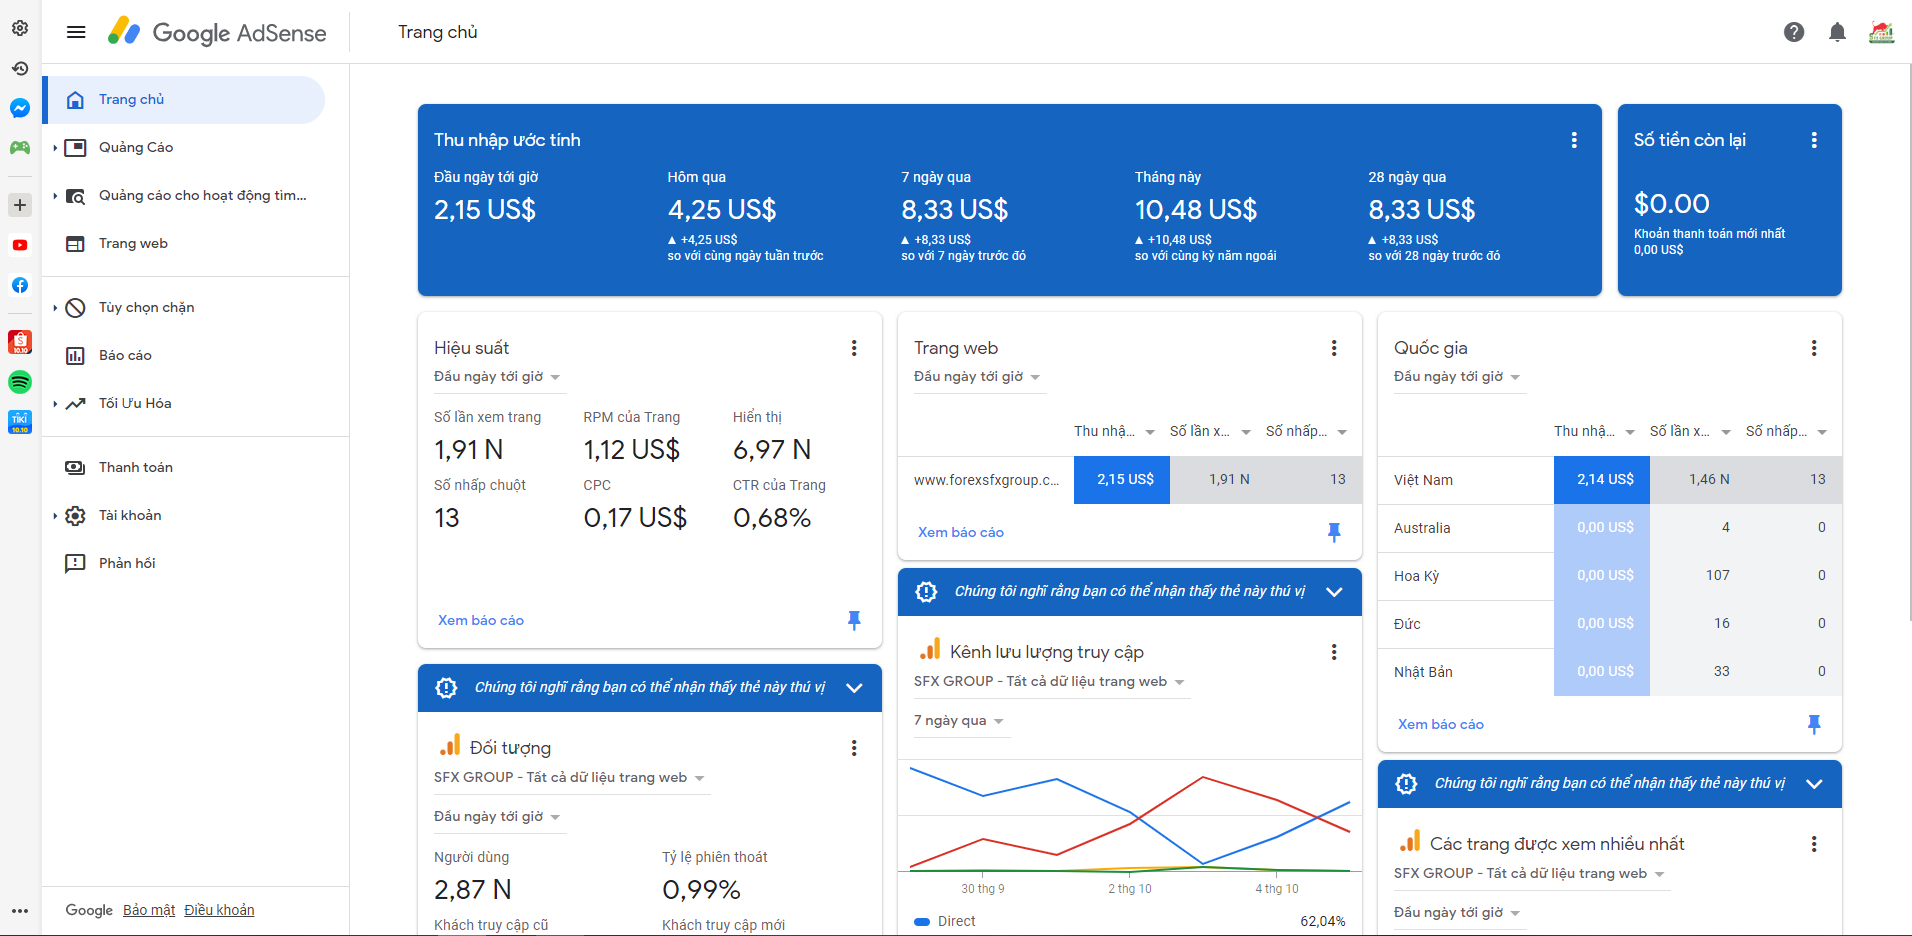1912x936 pixels.
Task: Open options menu of Quốc gia card
Action: (x=1814, y=348)
